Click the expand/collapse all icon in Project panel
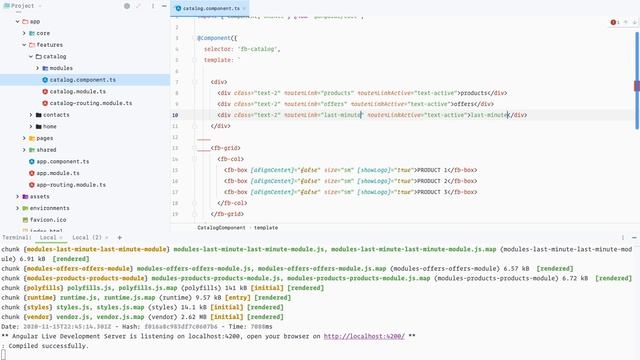This screenshot has height=360, width=640. (139, 6)
